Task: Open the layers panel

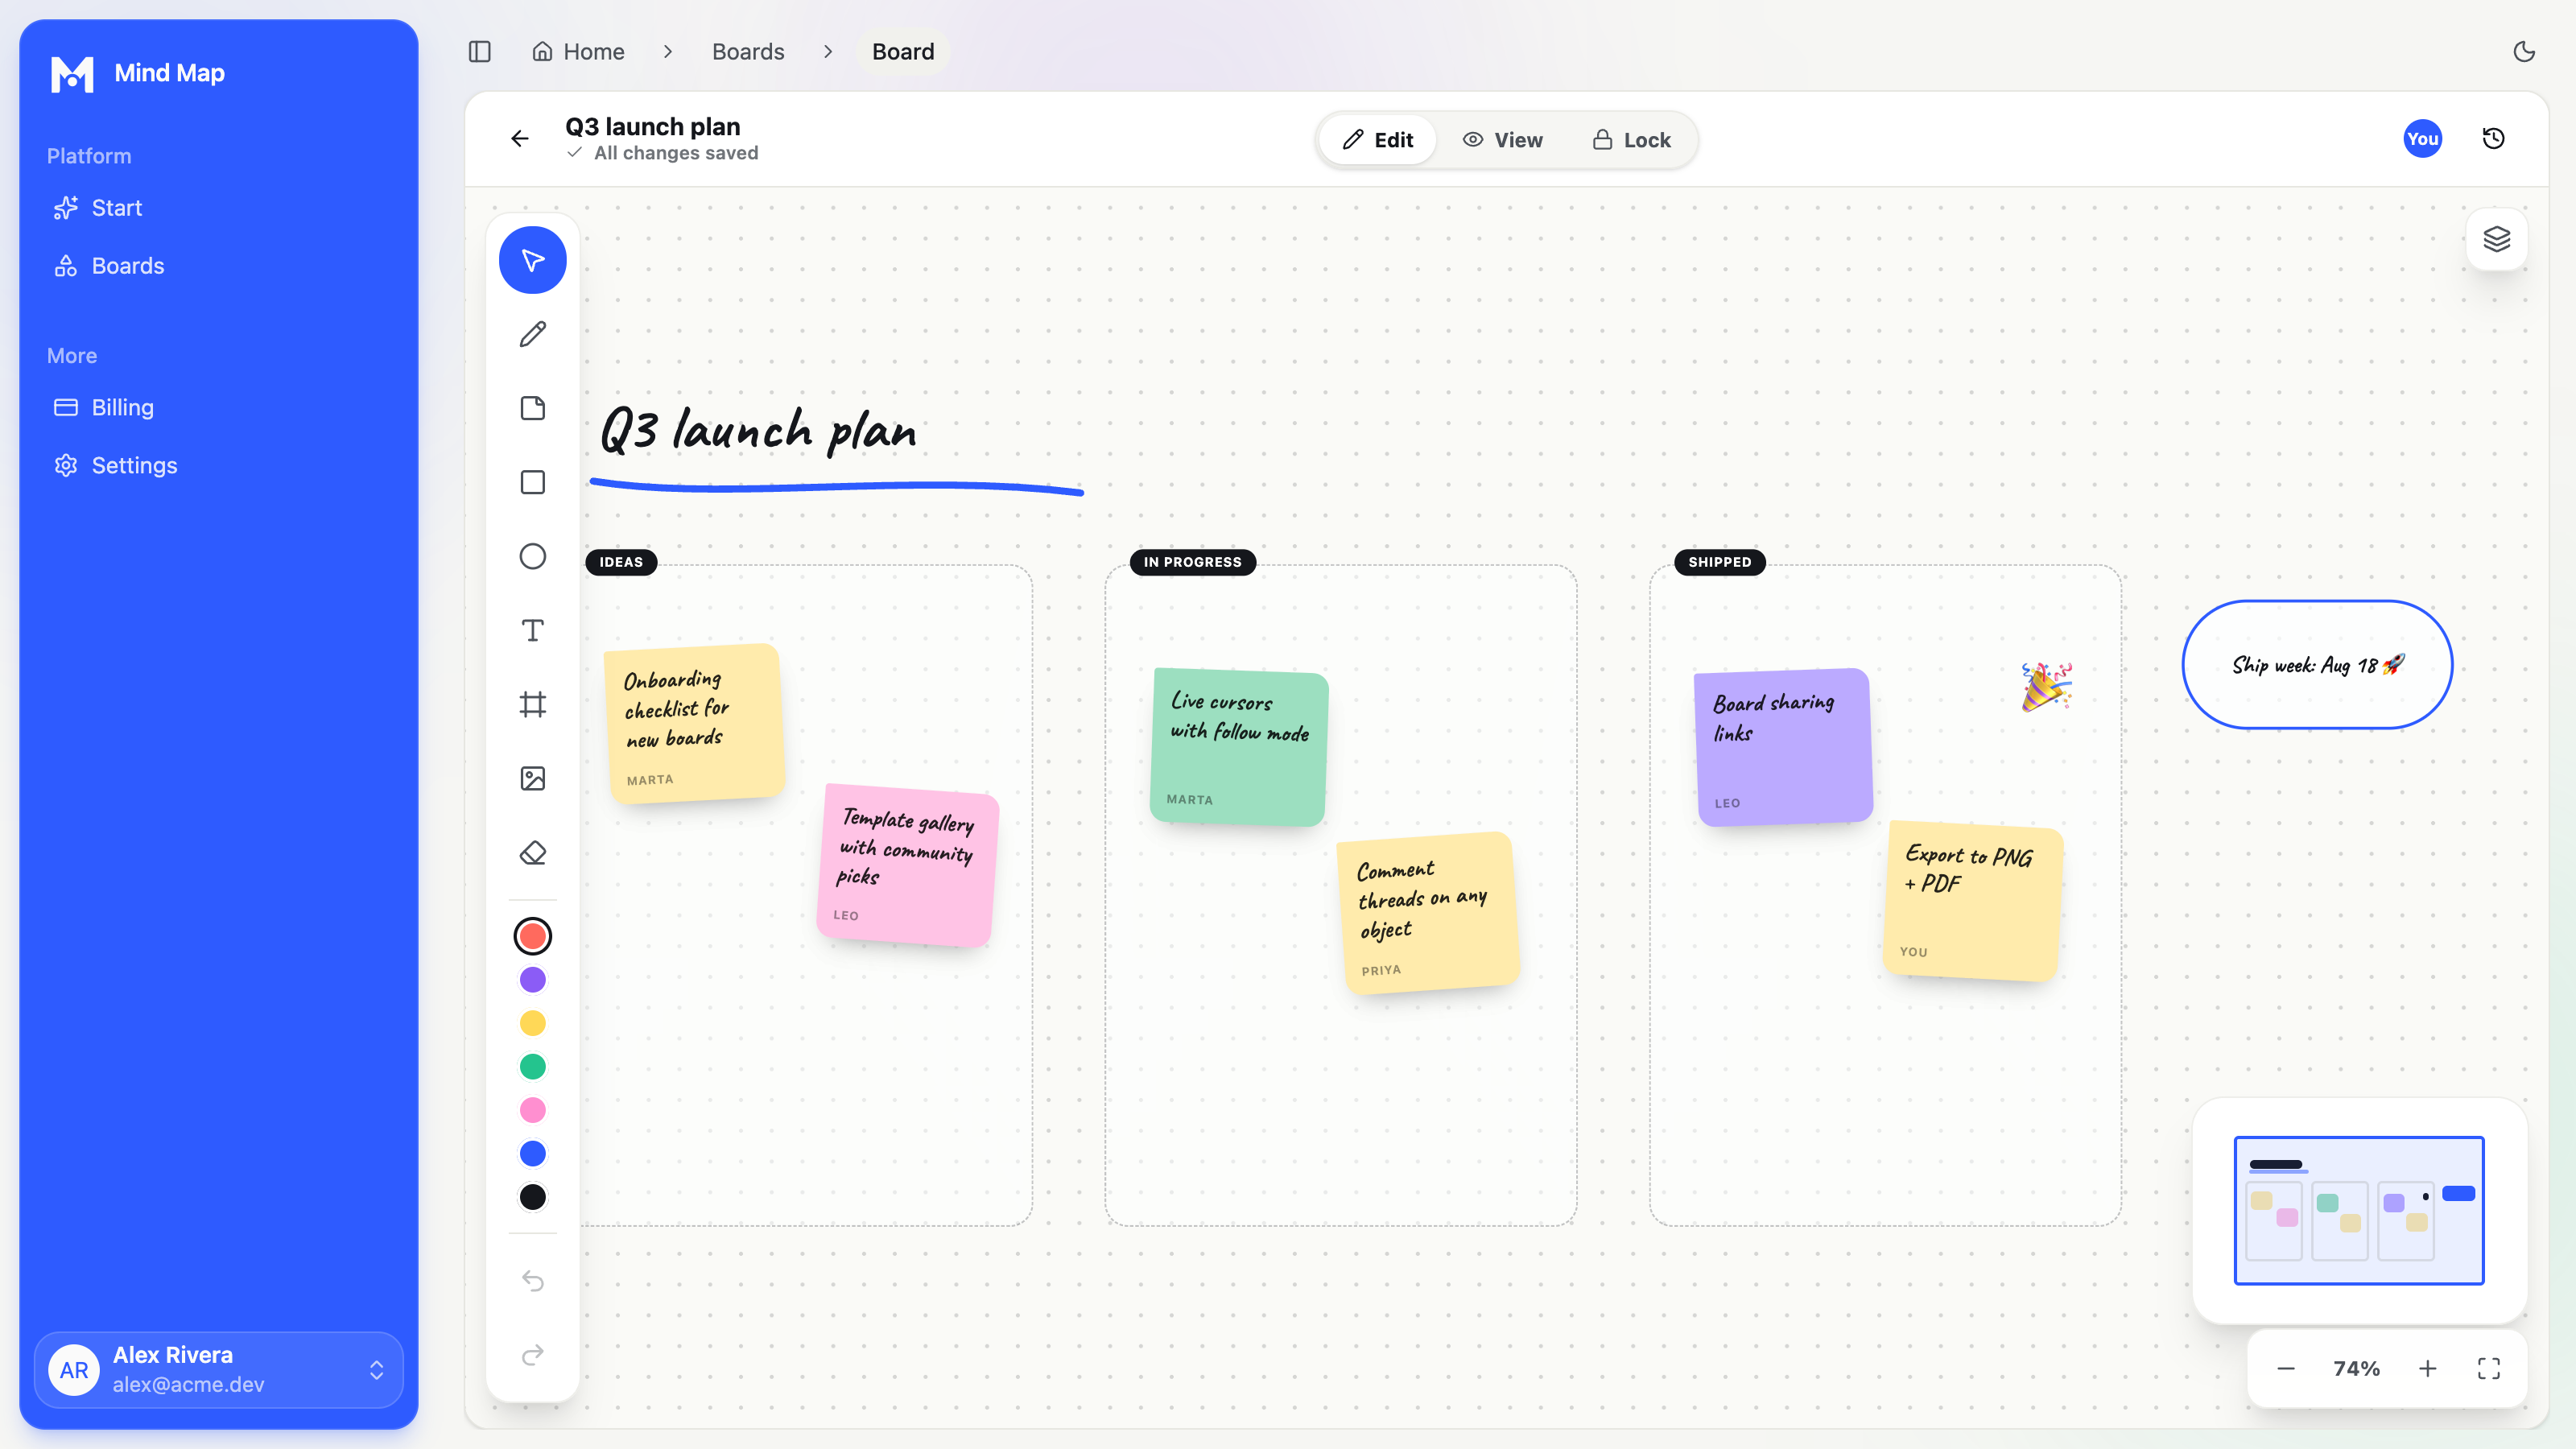Action: coord(2497,239)
